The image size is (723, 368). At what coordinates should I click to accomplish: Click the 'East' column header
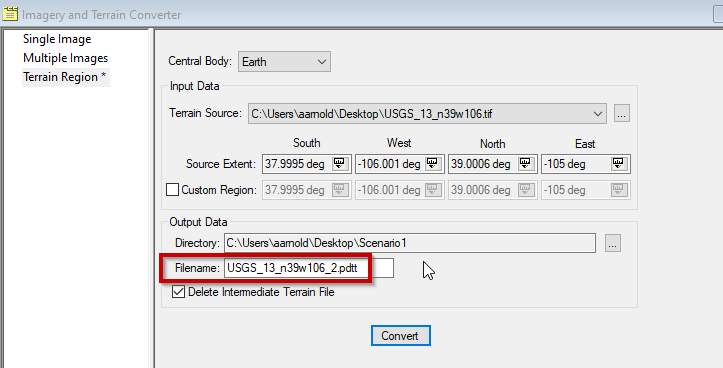585,143
